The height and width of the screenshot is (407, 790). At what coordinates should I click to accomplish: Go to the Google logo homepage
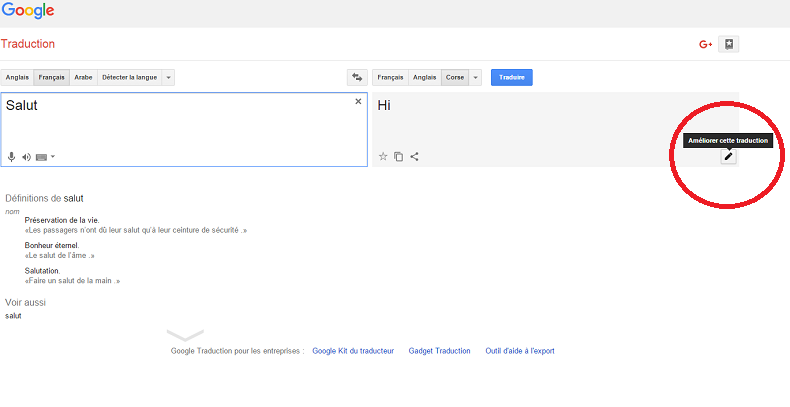(28, 11)
